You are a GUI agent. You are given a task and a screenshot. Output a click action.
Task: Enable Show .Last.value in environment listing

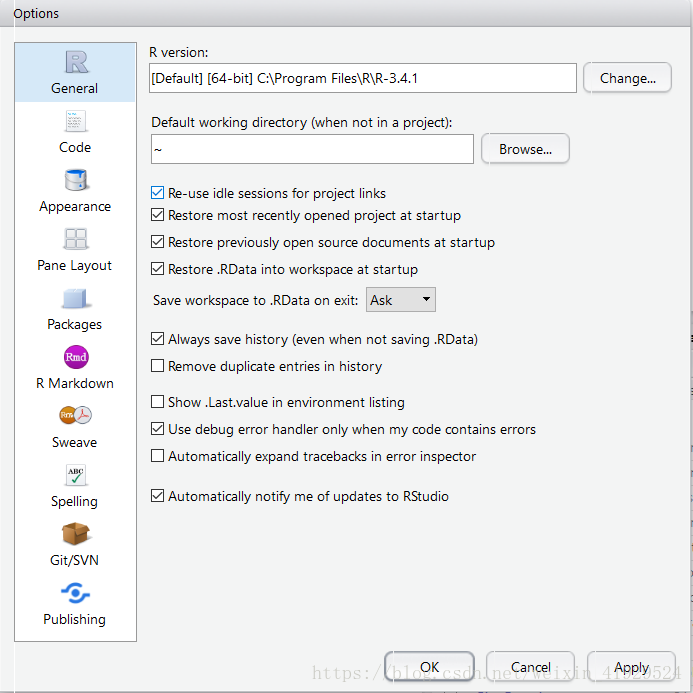click(x=157, y=402)
